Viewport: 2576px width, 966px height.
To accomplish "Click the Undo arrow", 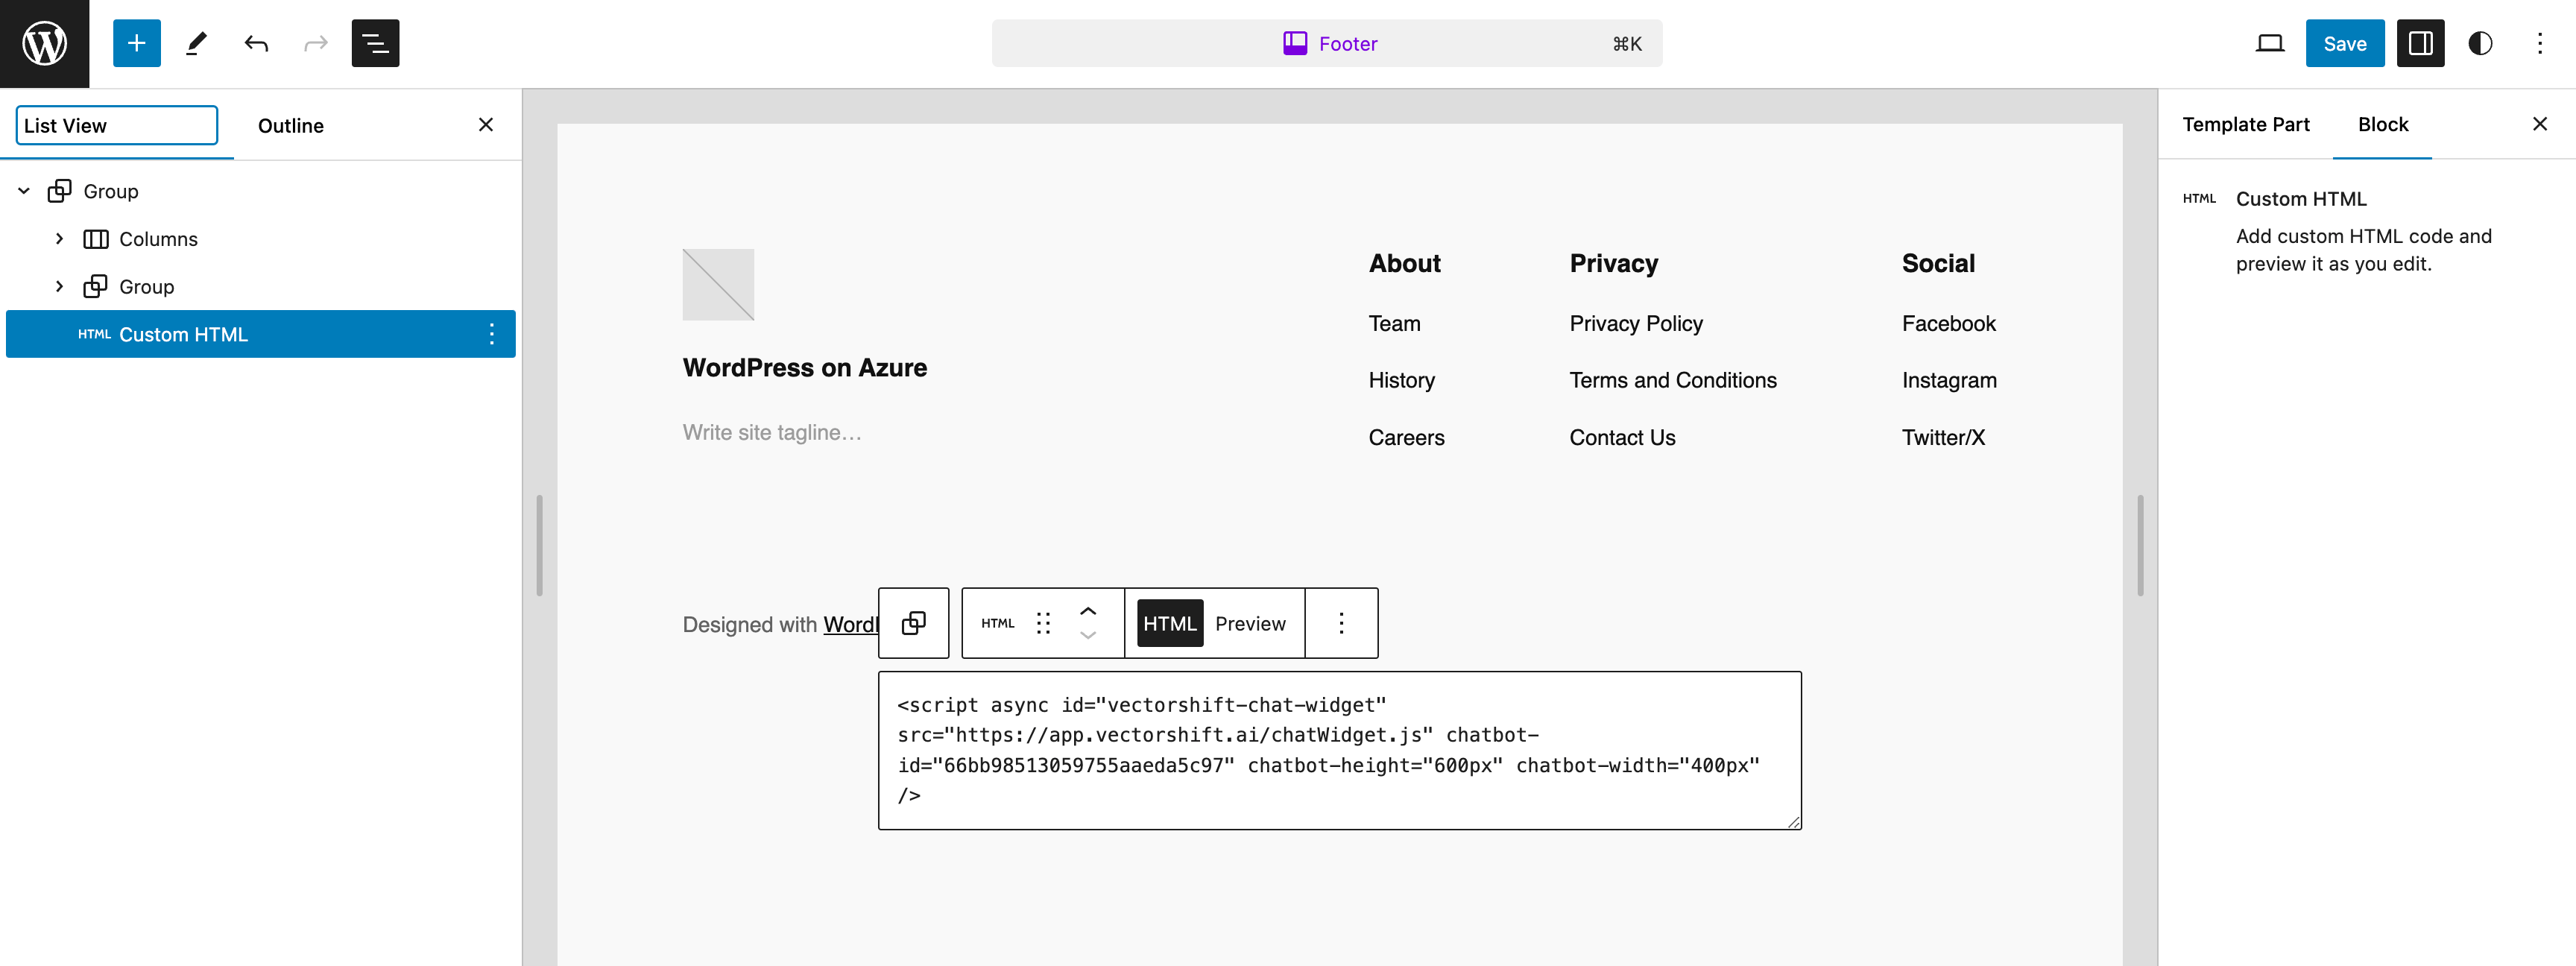I will (255, 43).
